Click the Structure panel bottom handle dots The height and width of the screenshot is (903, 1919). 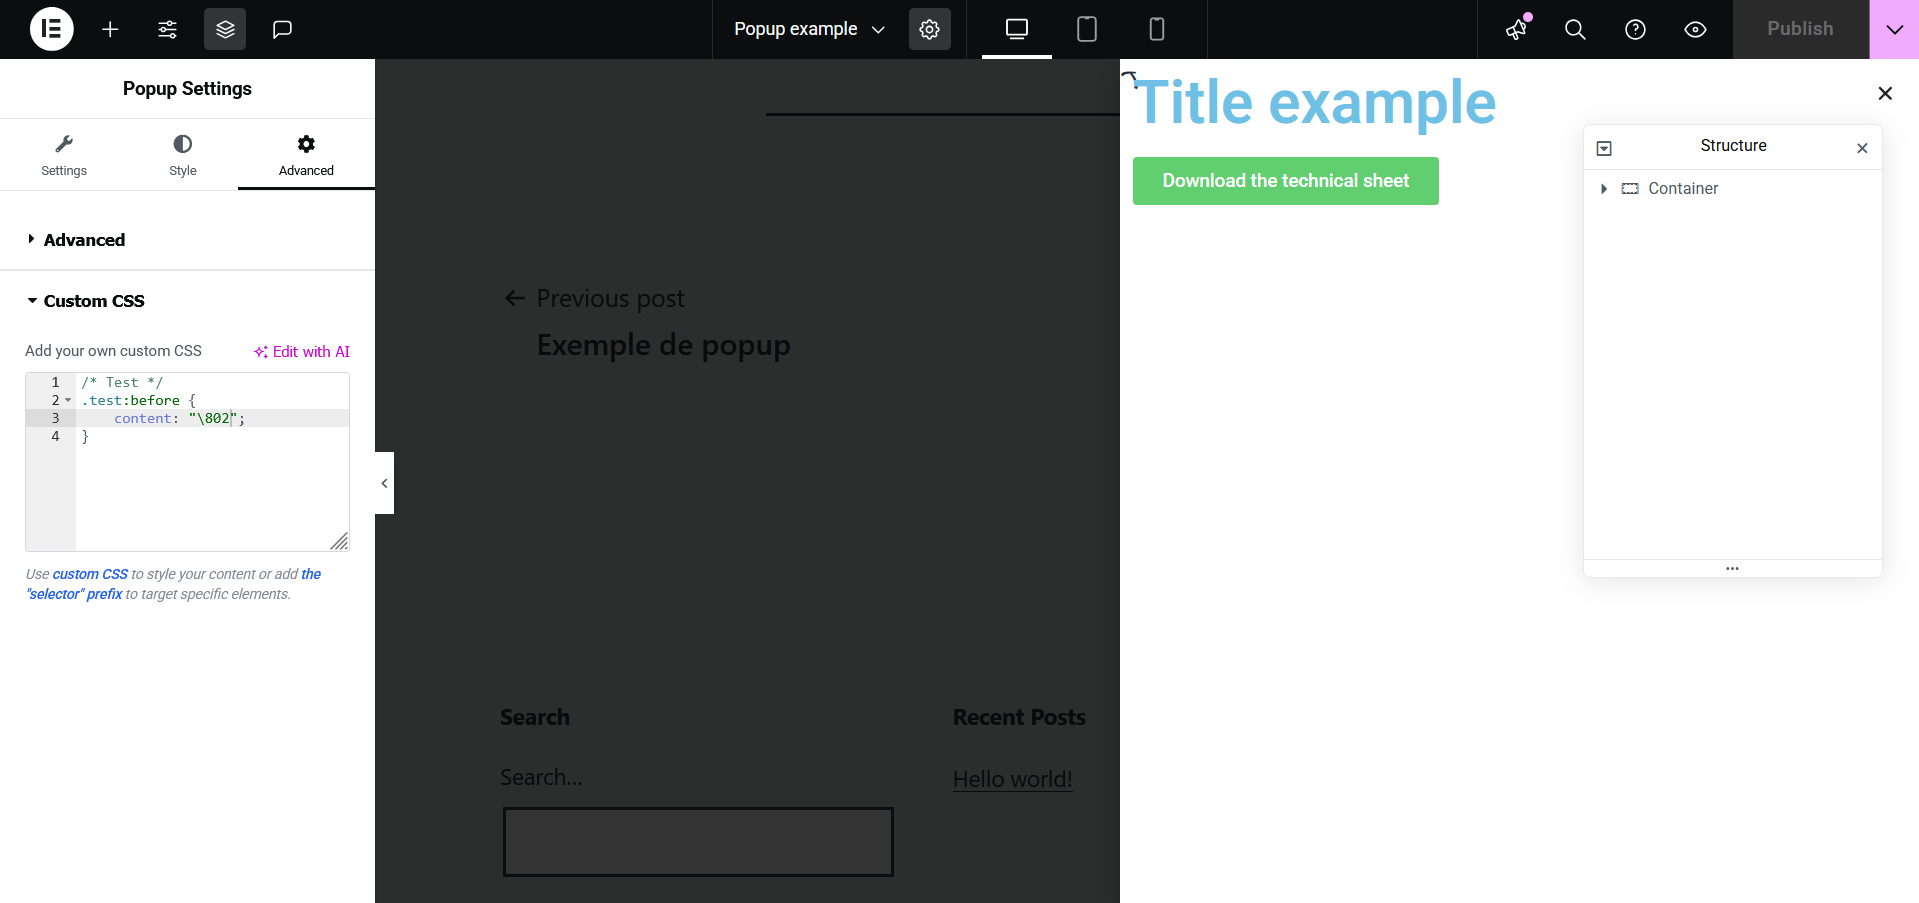1733,568
